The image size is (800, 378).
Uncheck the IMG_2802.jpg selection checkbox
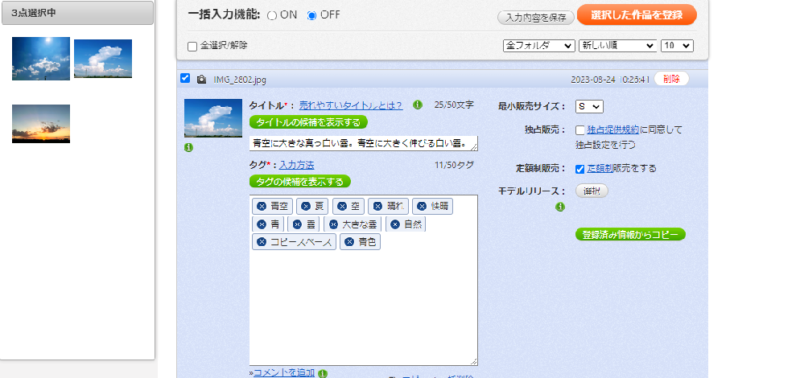pyautogui.click(x=185, y=78)
